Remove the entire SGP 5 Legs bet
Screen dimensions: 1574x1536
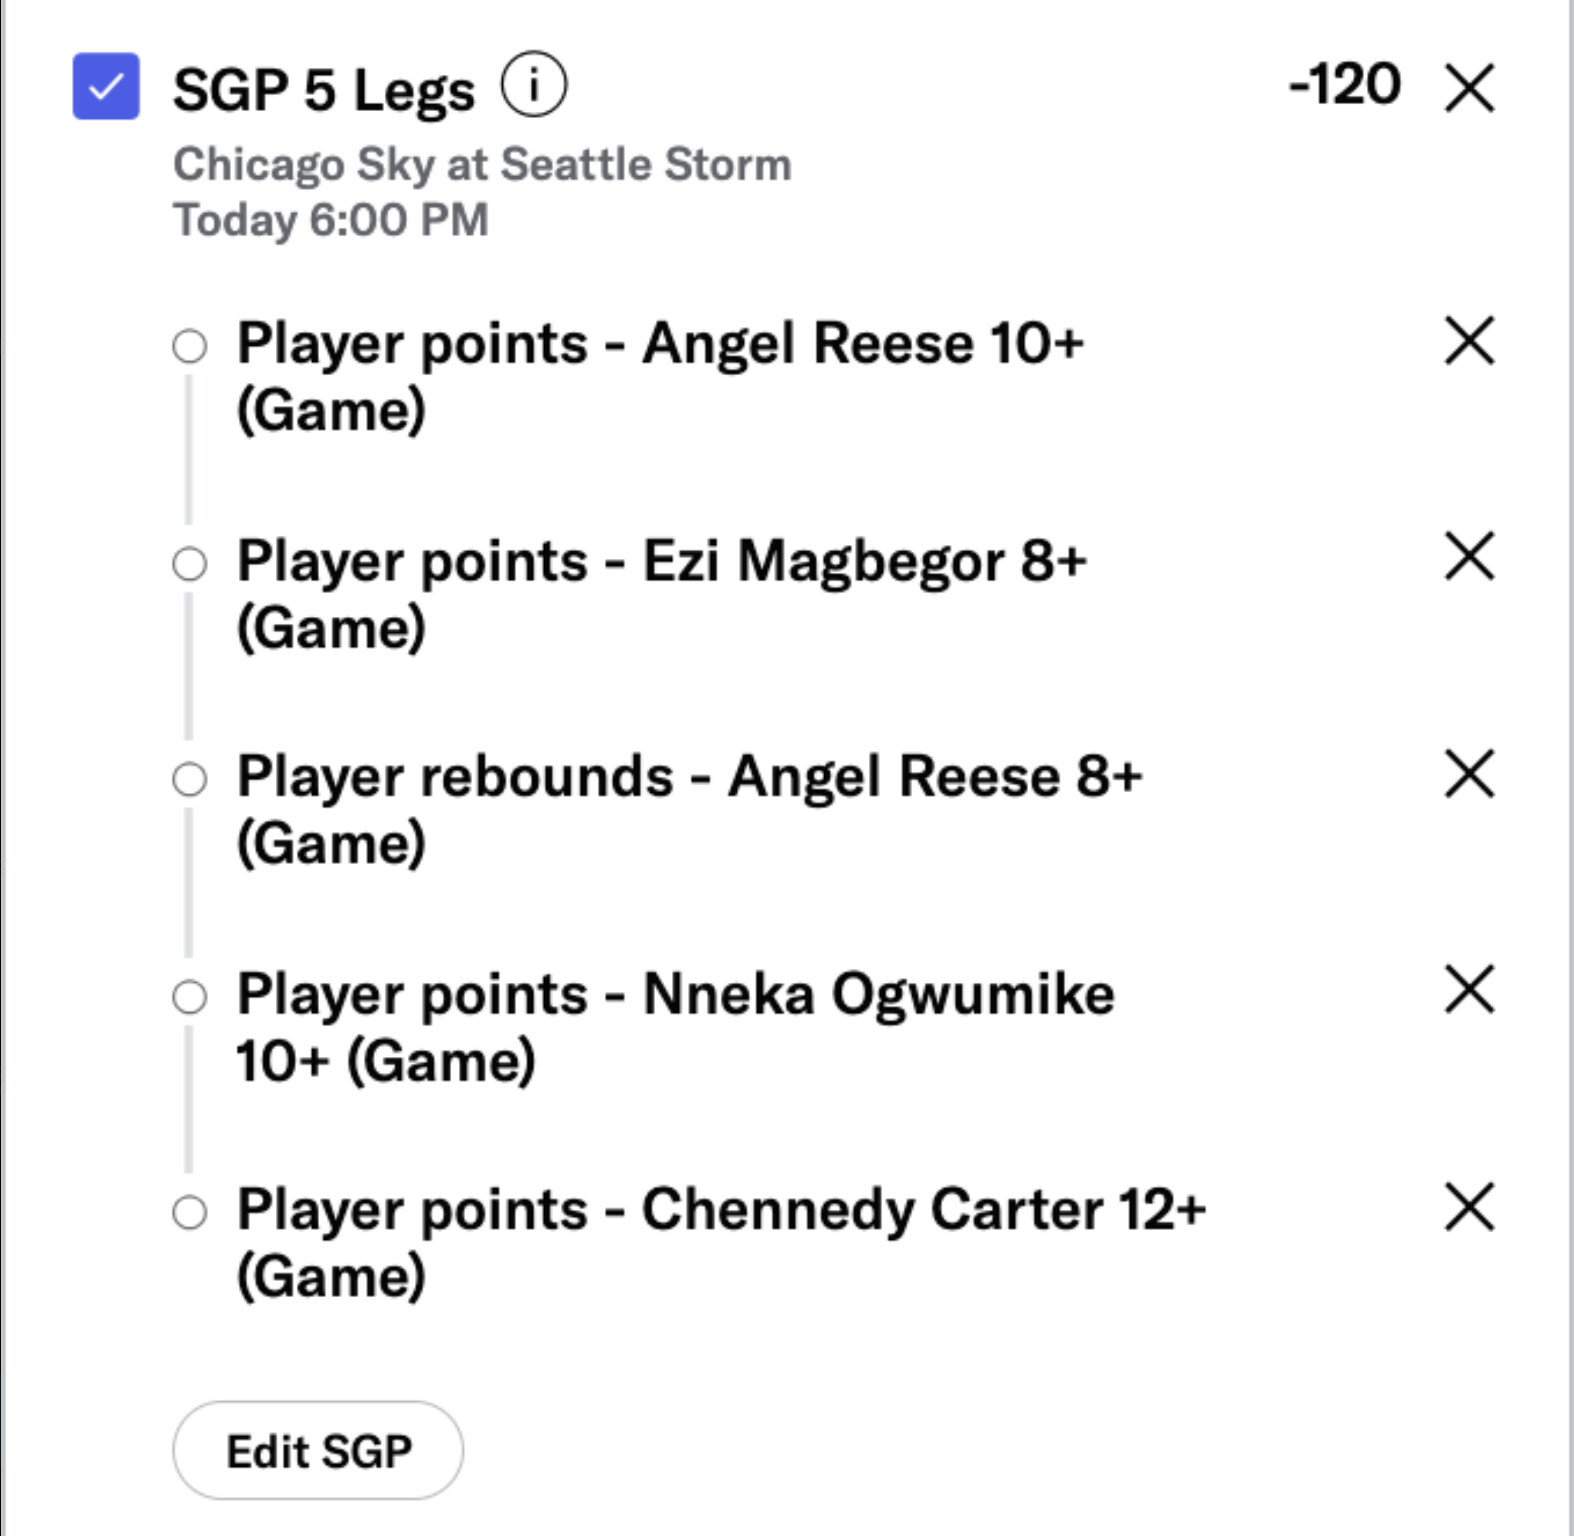click(x=1469, y=88)
